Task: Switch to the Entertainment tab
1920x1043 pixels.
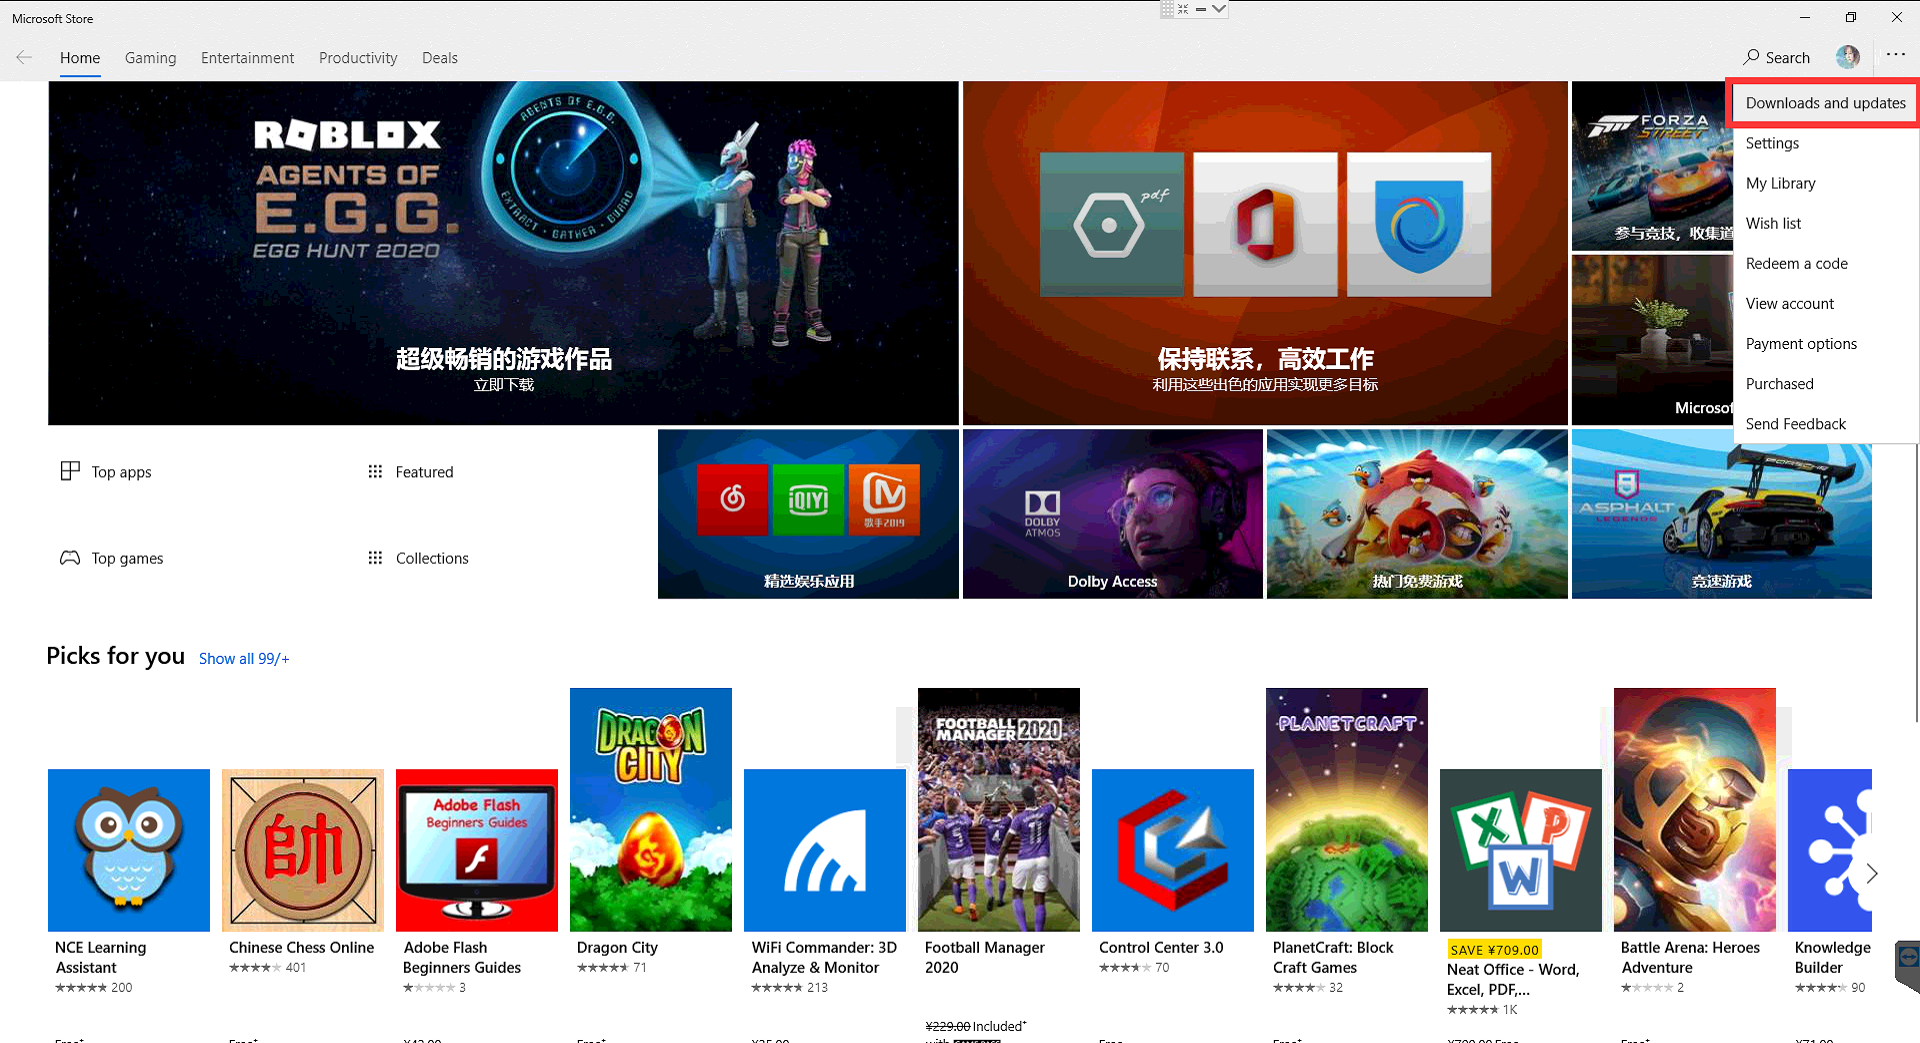Action: pyautogui.click(x=247, y=58)
